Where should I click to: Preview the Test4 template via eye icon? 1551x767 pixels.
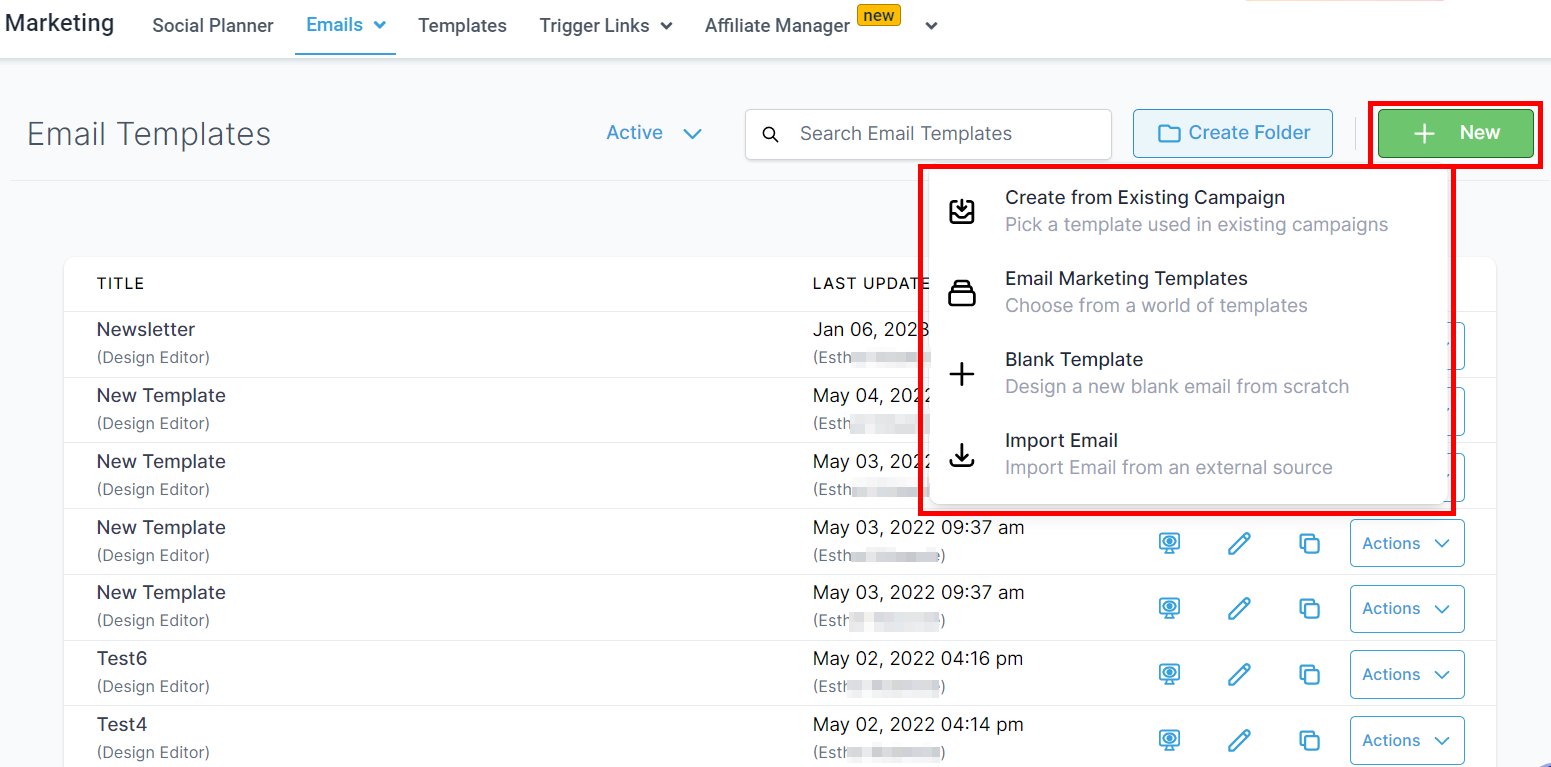tap(1169, 740)
